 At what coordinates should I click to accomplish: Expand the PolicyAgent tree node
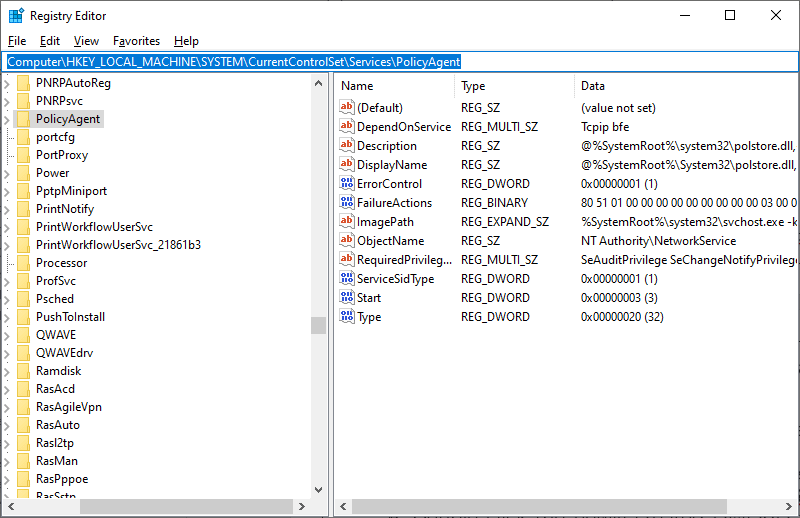click(x=8, y=119)
